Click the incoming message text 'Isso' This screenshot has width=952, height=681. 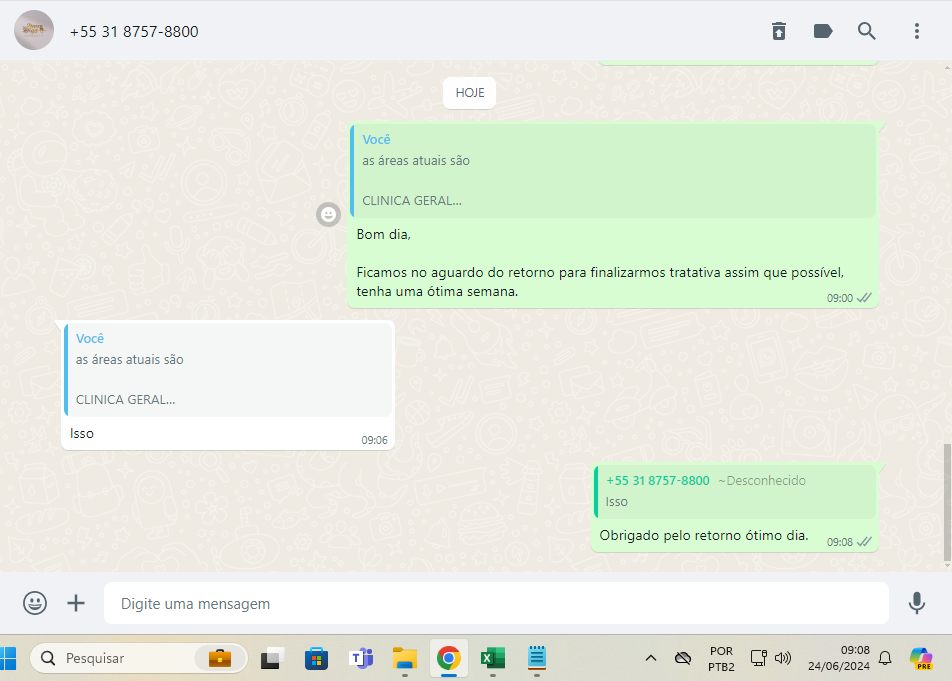(x=82, y=433)
